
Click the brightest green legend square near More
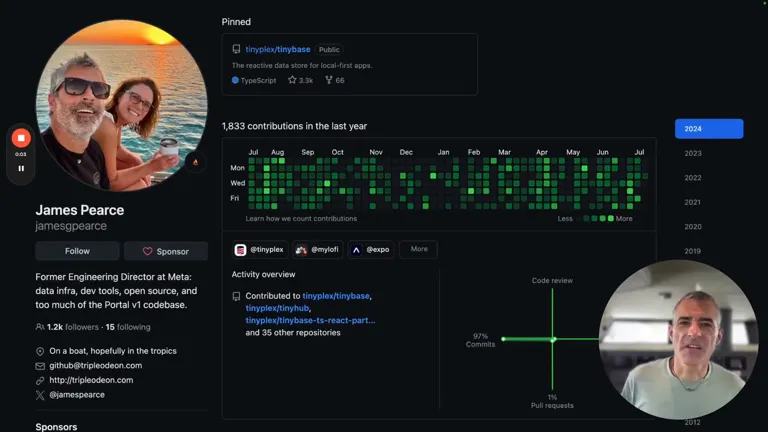pyautogui.click(x=611, y=218)
